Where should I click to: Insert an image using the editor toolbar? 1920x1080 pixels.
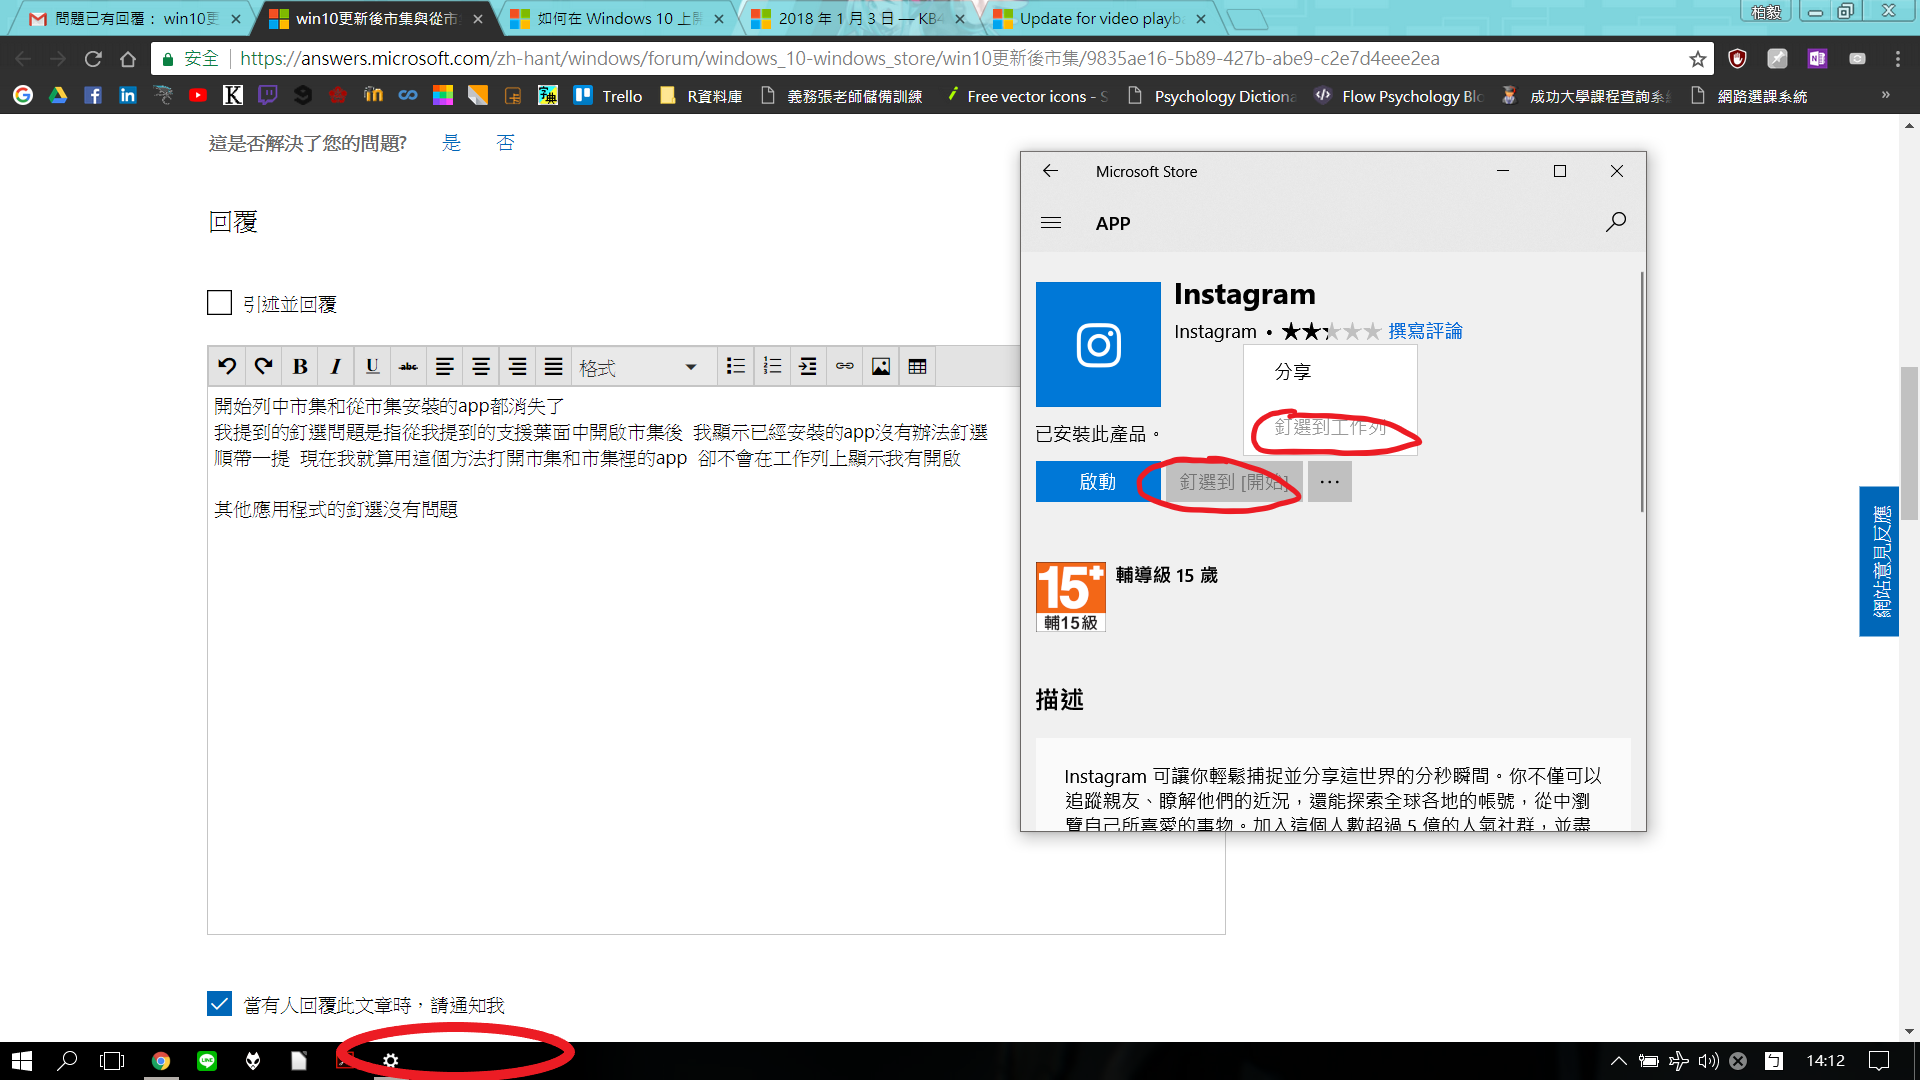pos(880,366)
